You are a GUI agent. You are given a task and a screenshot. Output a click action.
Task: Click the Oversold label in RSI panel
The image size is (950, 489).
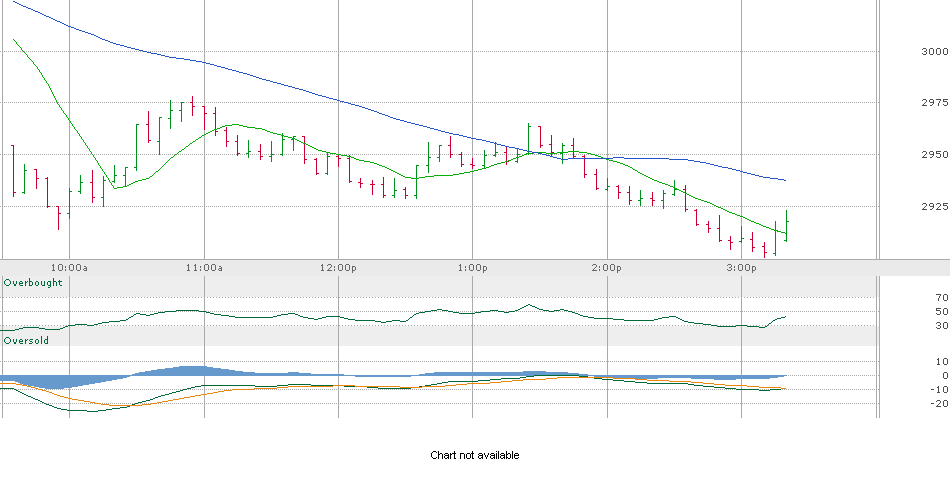pyautogui.click(x=26, y=341)
